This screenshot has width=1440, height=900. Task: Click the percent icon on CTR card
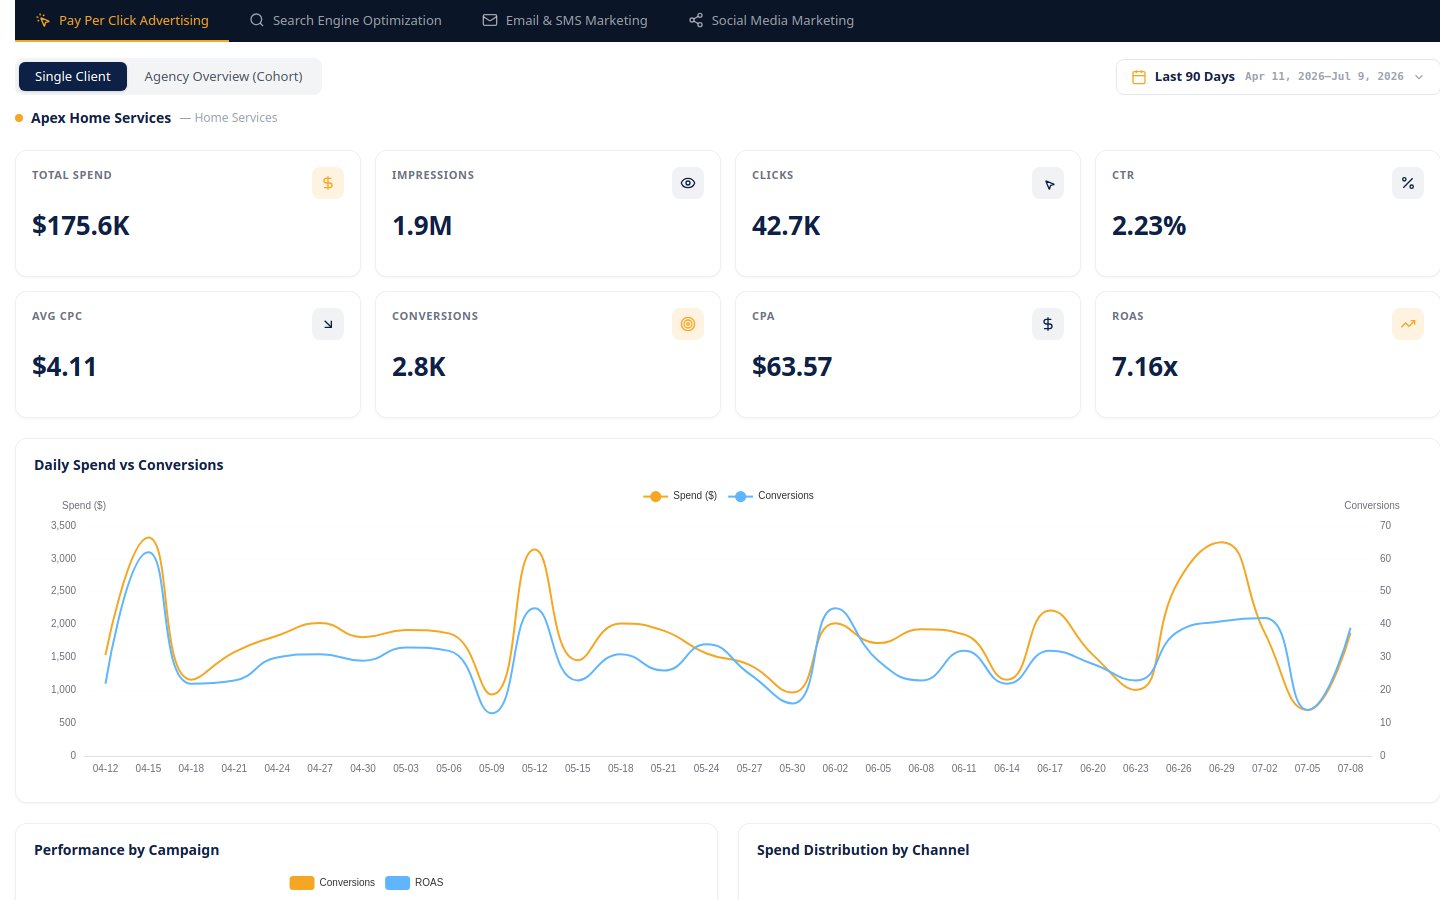(1408, 183)
